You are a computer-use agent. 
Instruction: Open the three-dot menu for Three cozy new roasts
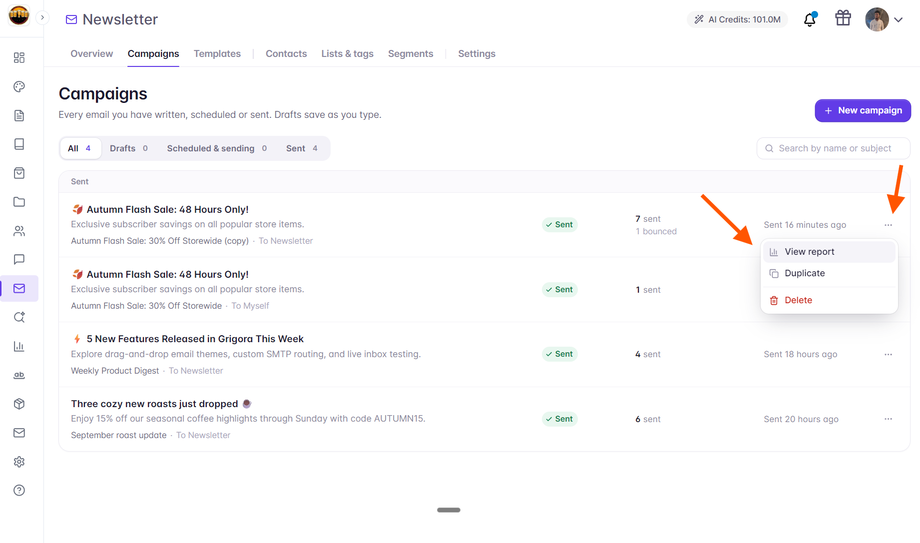[888, 419]
